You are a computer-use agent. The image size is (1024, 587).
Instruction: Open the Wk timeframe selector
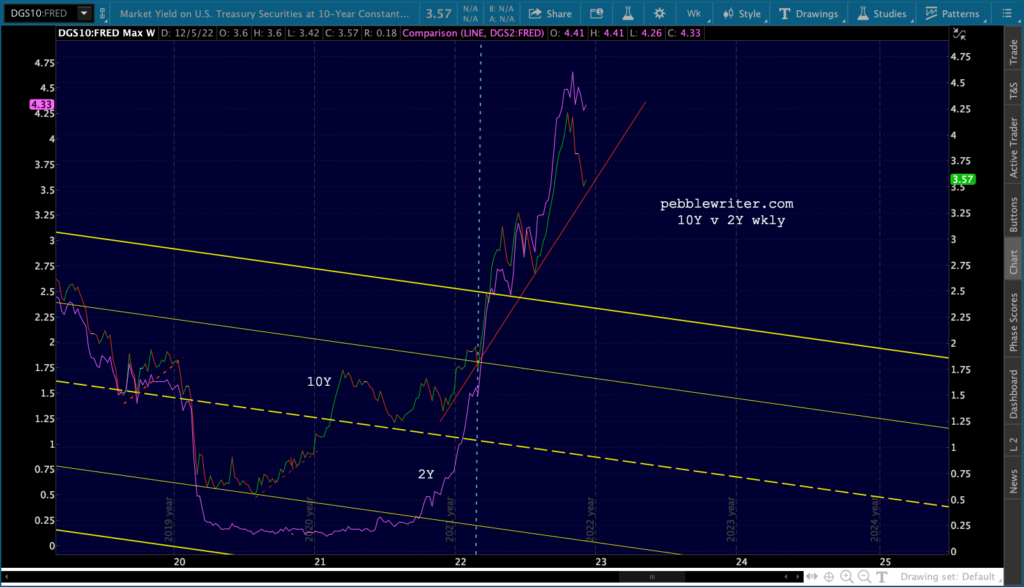click(x=694, y=13)
